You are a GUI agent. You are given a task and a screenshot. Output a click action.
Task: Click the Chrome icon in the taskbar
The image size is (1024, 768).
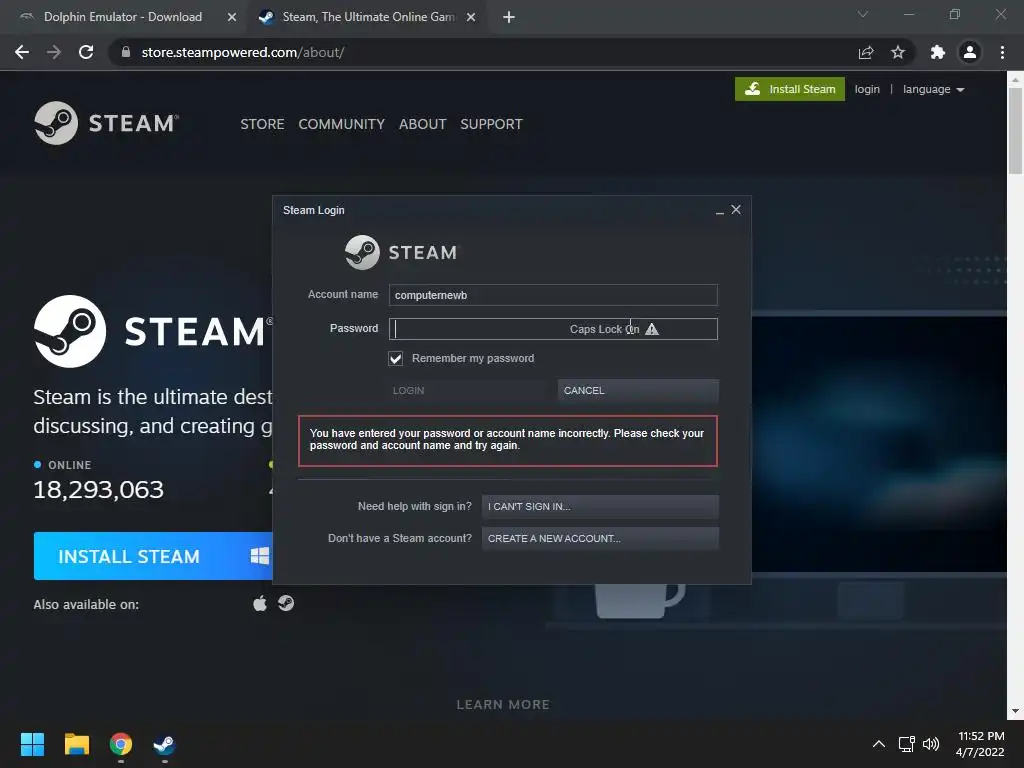click(x=121, y=744)
